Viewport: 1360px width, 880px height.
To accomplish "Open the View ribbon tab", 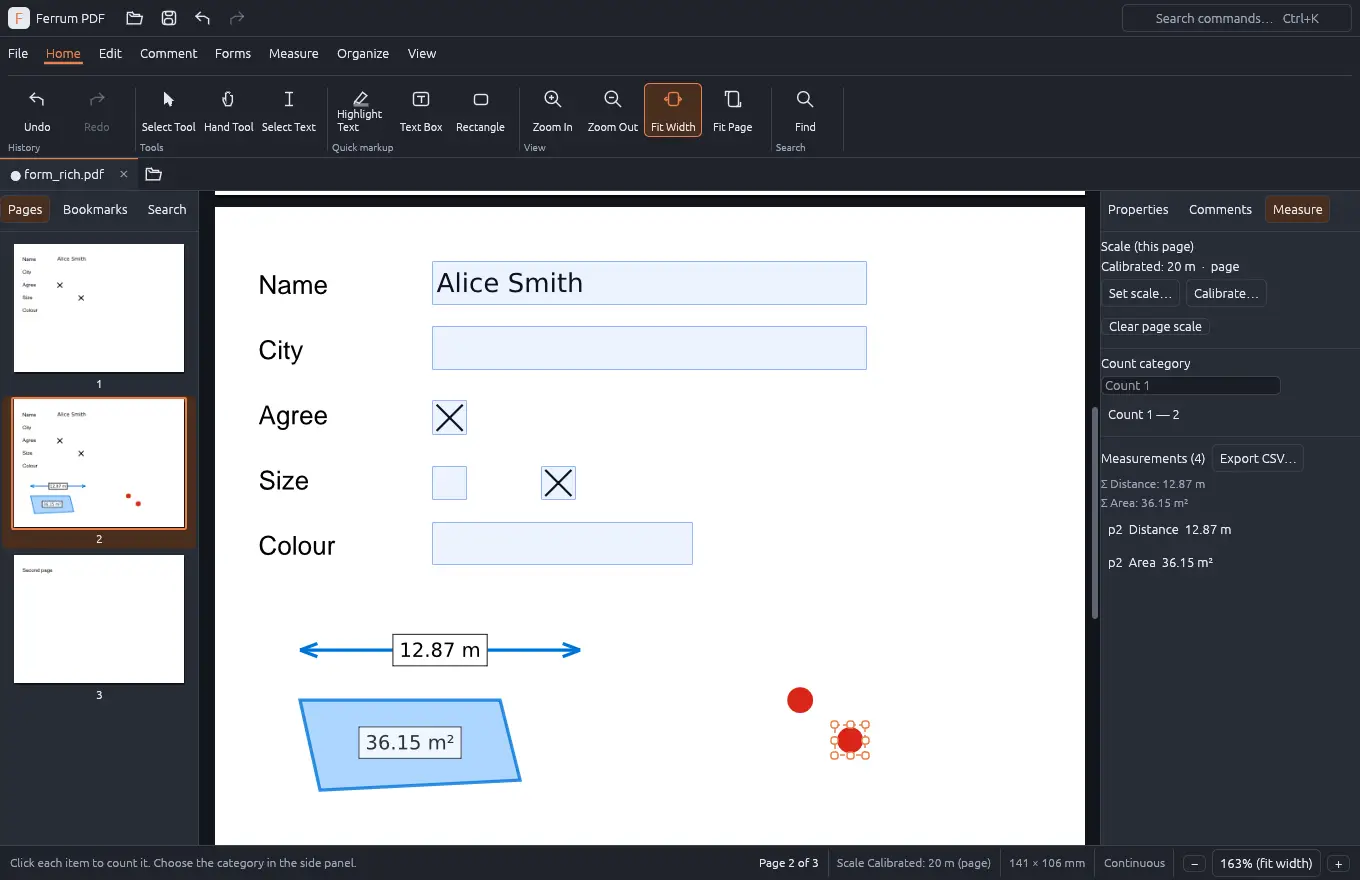I will (x=422, y=54).
